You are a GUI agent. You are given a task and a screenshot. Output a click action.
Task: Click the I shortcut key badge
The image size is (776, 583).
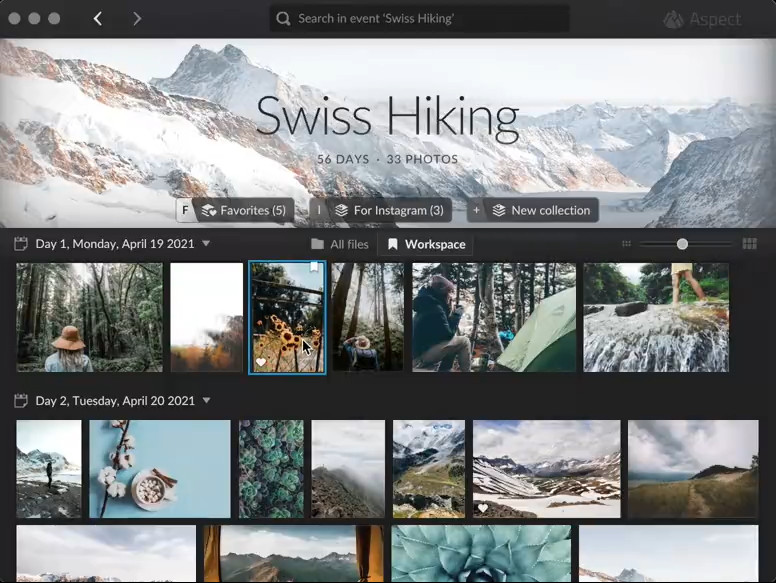(x=318, y=210)
